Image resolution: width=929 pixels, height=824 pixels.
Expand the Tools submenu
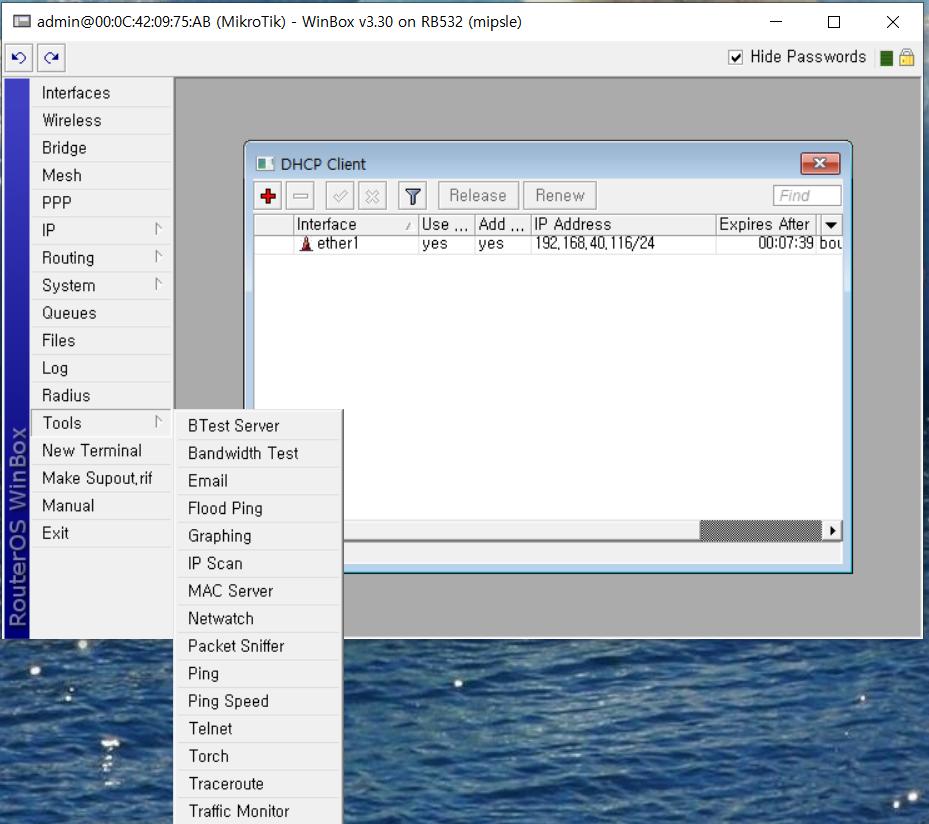[x=101, y=423]
